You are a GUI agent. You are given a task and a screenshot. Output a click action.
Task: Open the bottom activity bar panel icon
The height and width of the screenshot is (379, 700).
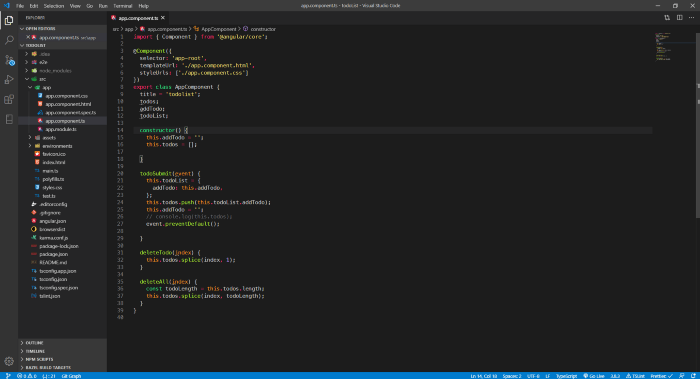pos(9,119)
